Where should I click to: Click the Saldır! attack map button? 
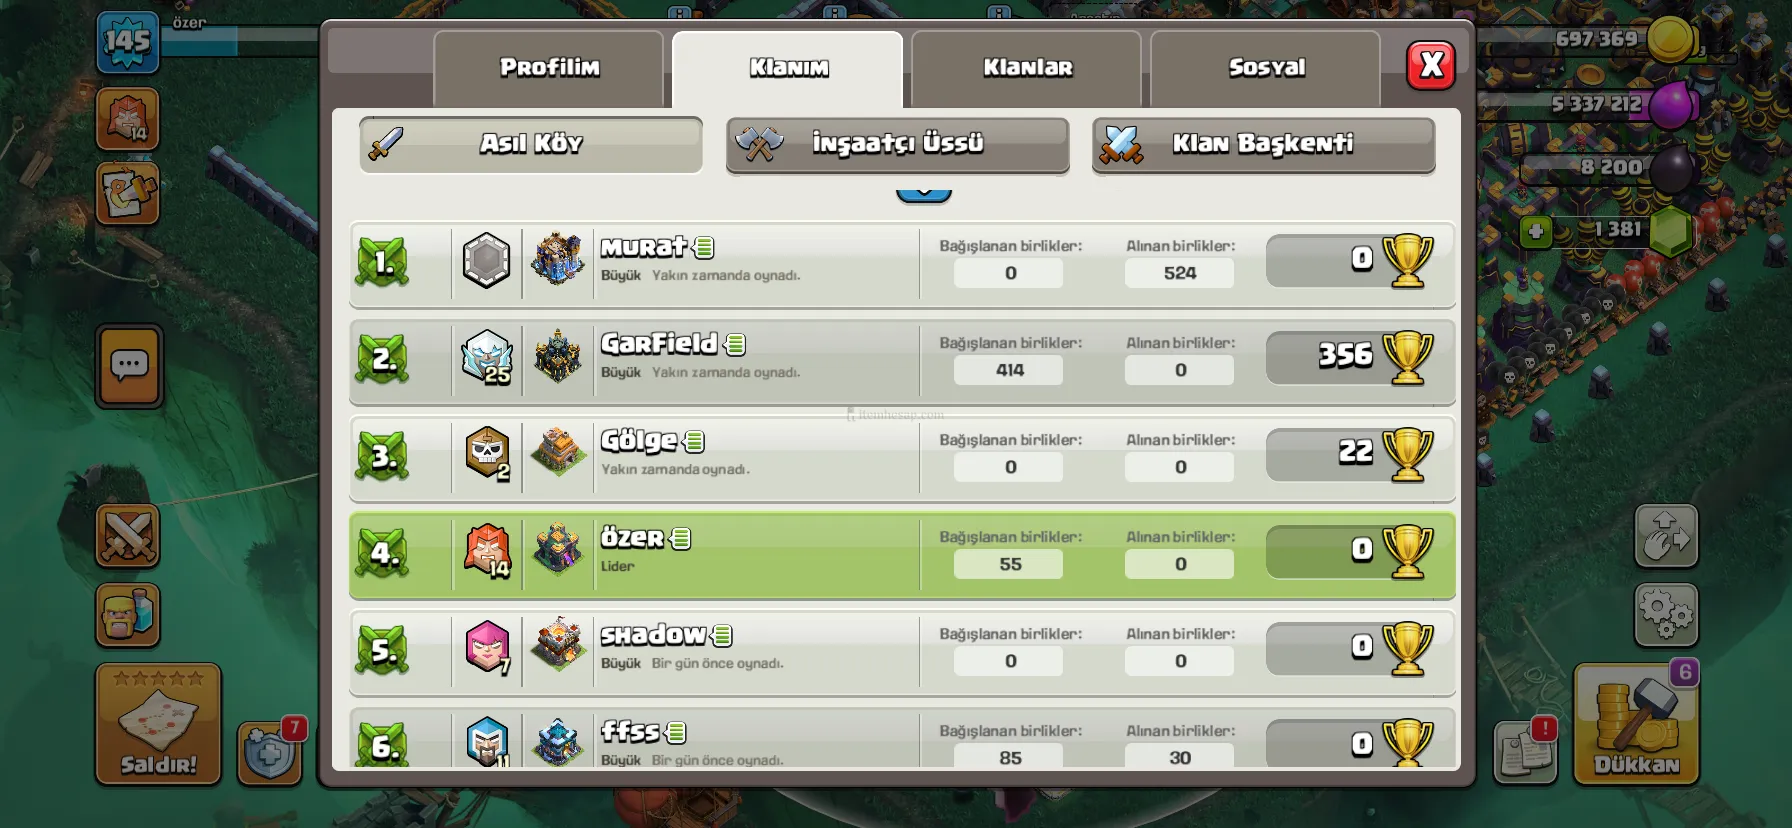pyautogui.click(x=158, y=724)
